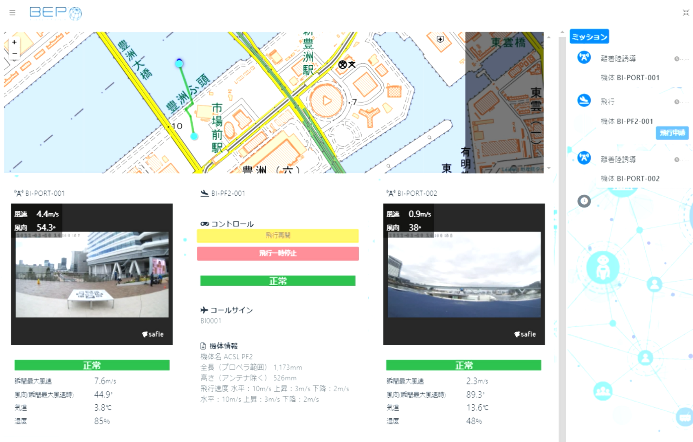Screen dimensions: 693x442
Task: Click the port icon beside the BI-PORT-002 heading
Action: click(391, 193)
